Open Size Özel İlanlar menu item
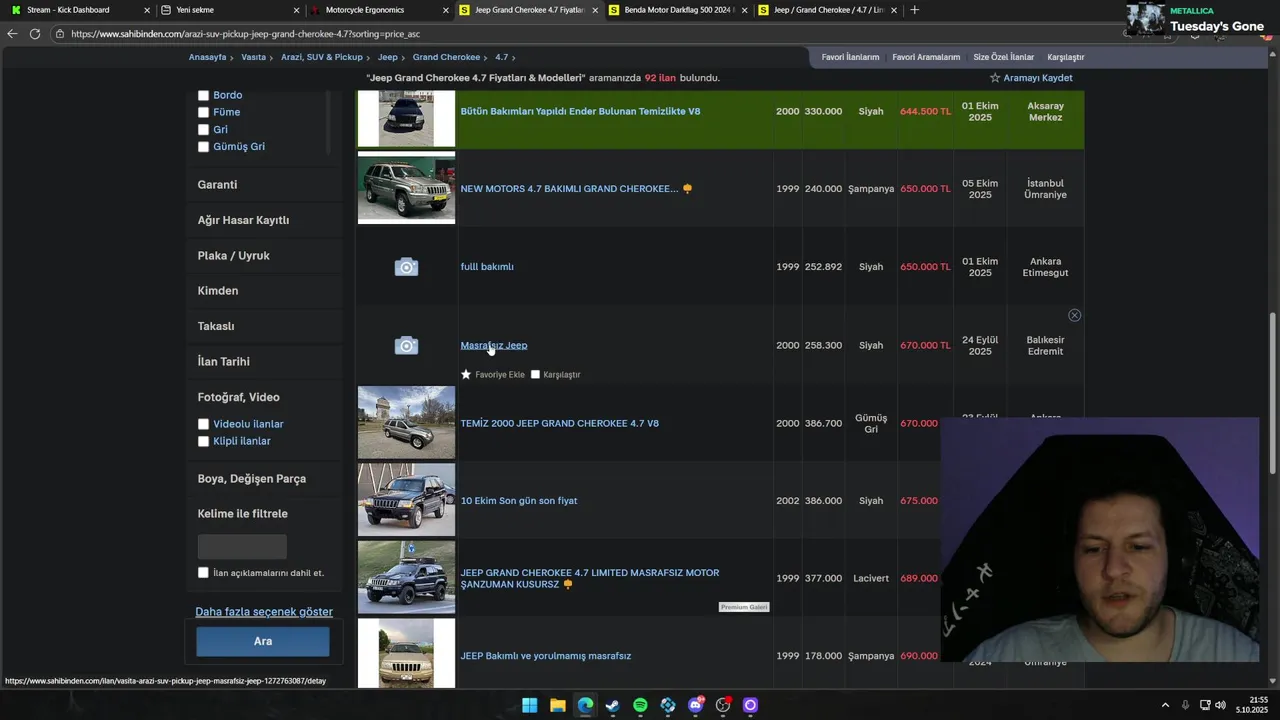 point(1003,57)
